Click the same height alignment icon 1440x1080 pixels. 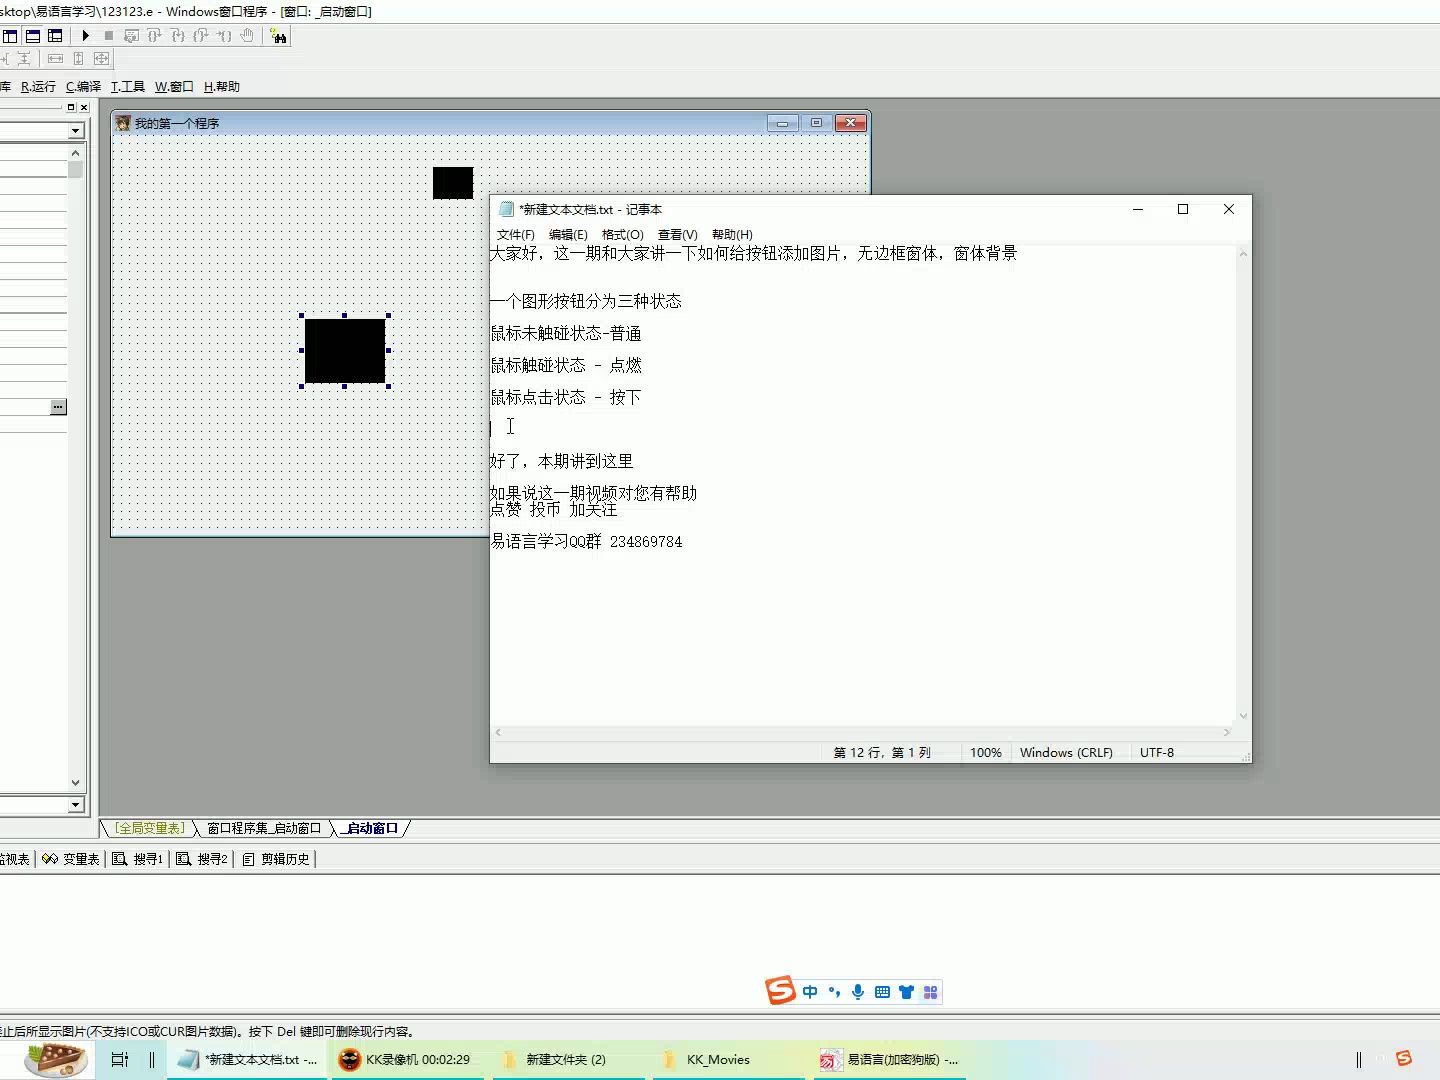click(78, 59)
